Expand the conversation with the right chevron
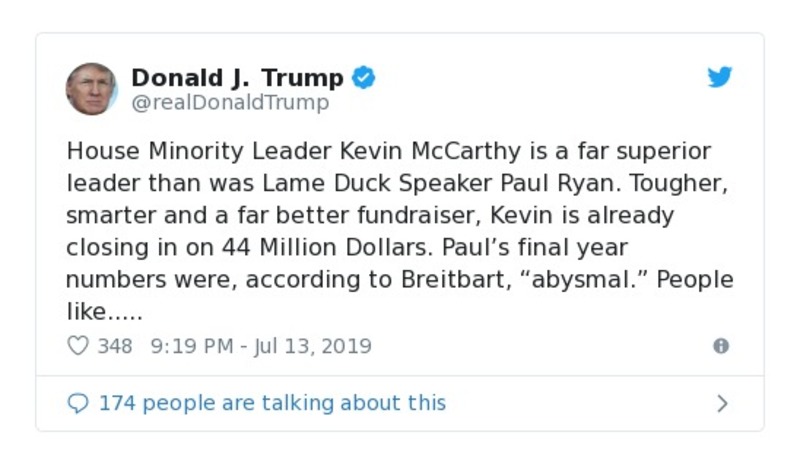The image size is (800, 467). 722,403
